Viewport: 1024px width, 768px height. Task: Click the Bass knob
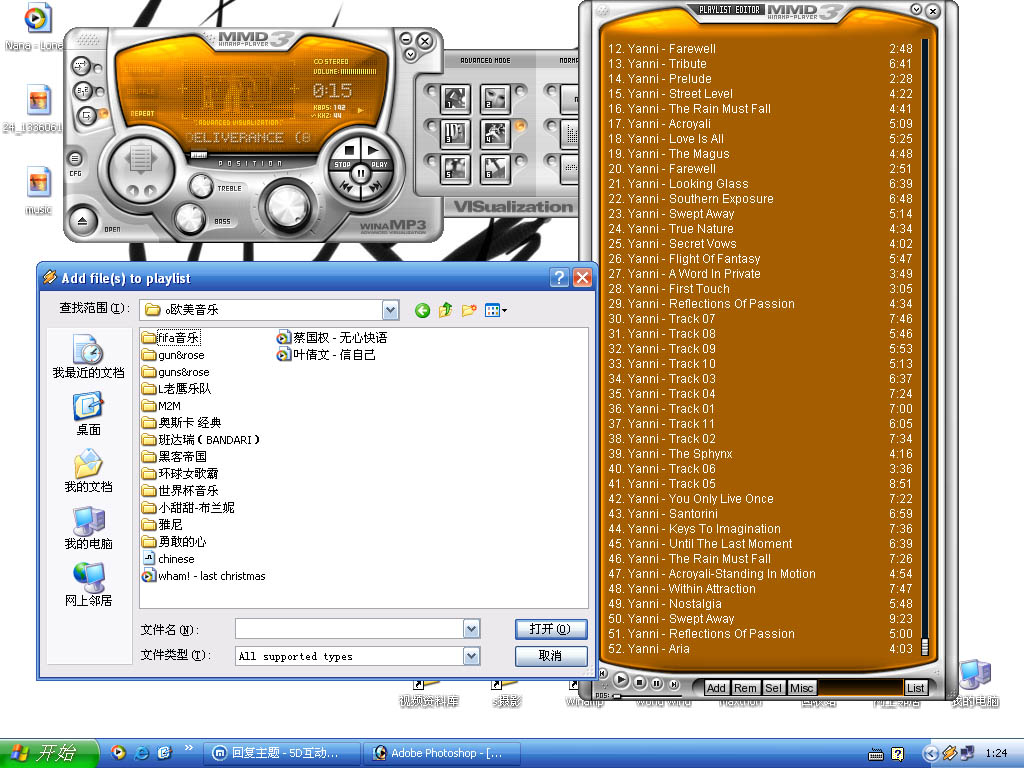pos(189,218)
